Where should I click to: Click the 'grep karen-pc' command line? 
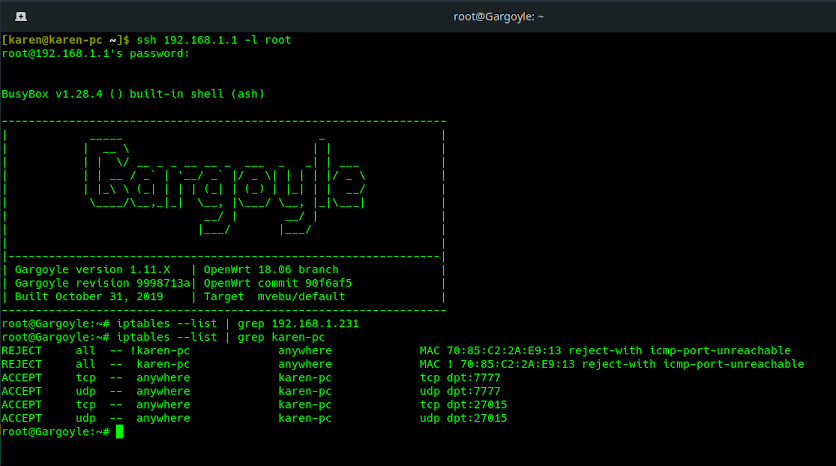(x=163, y=337)
